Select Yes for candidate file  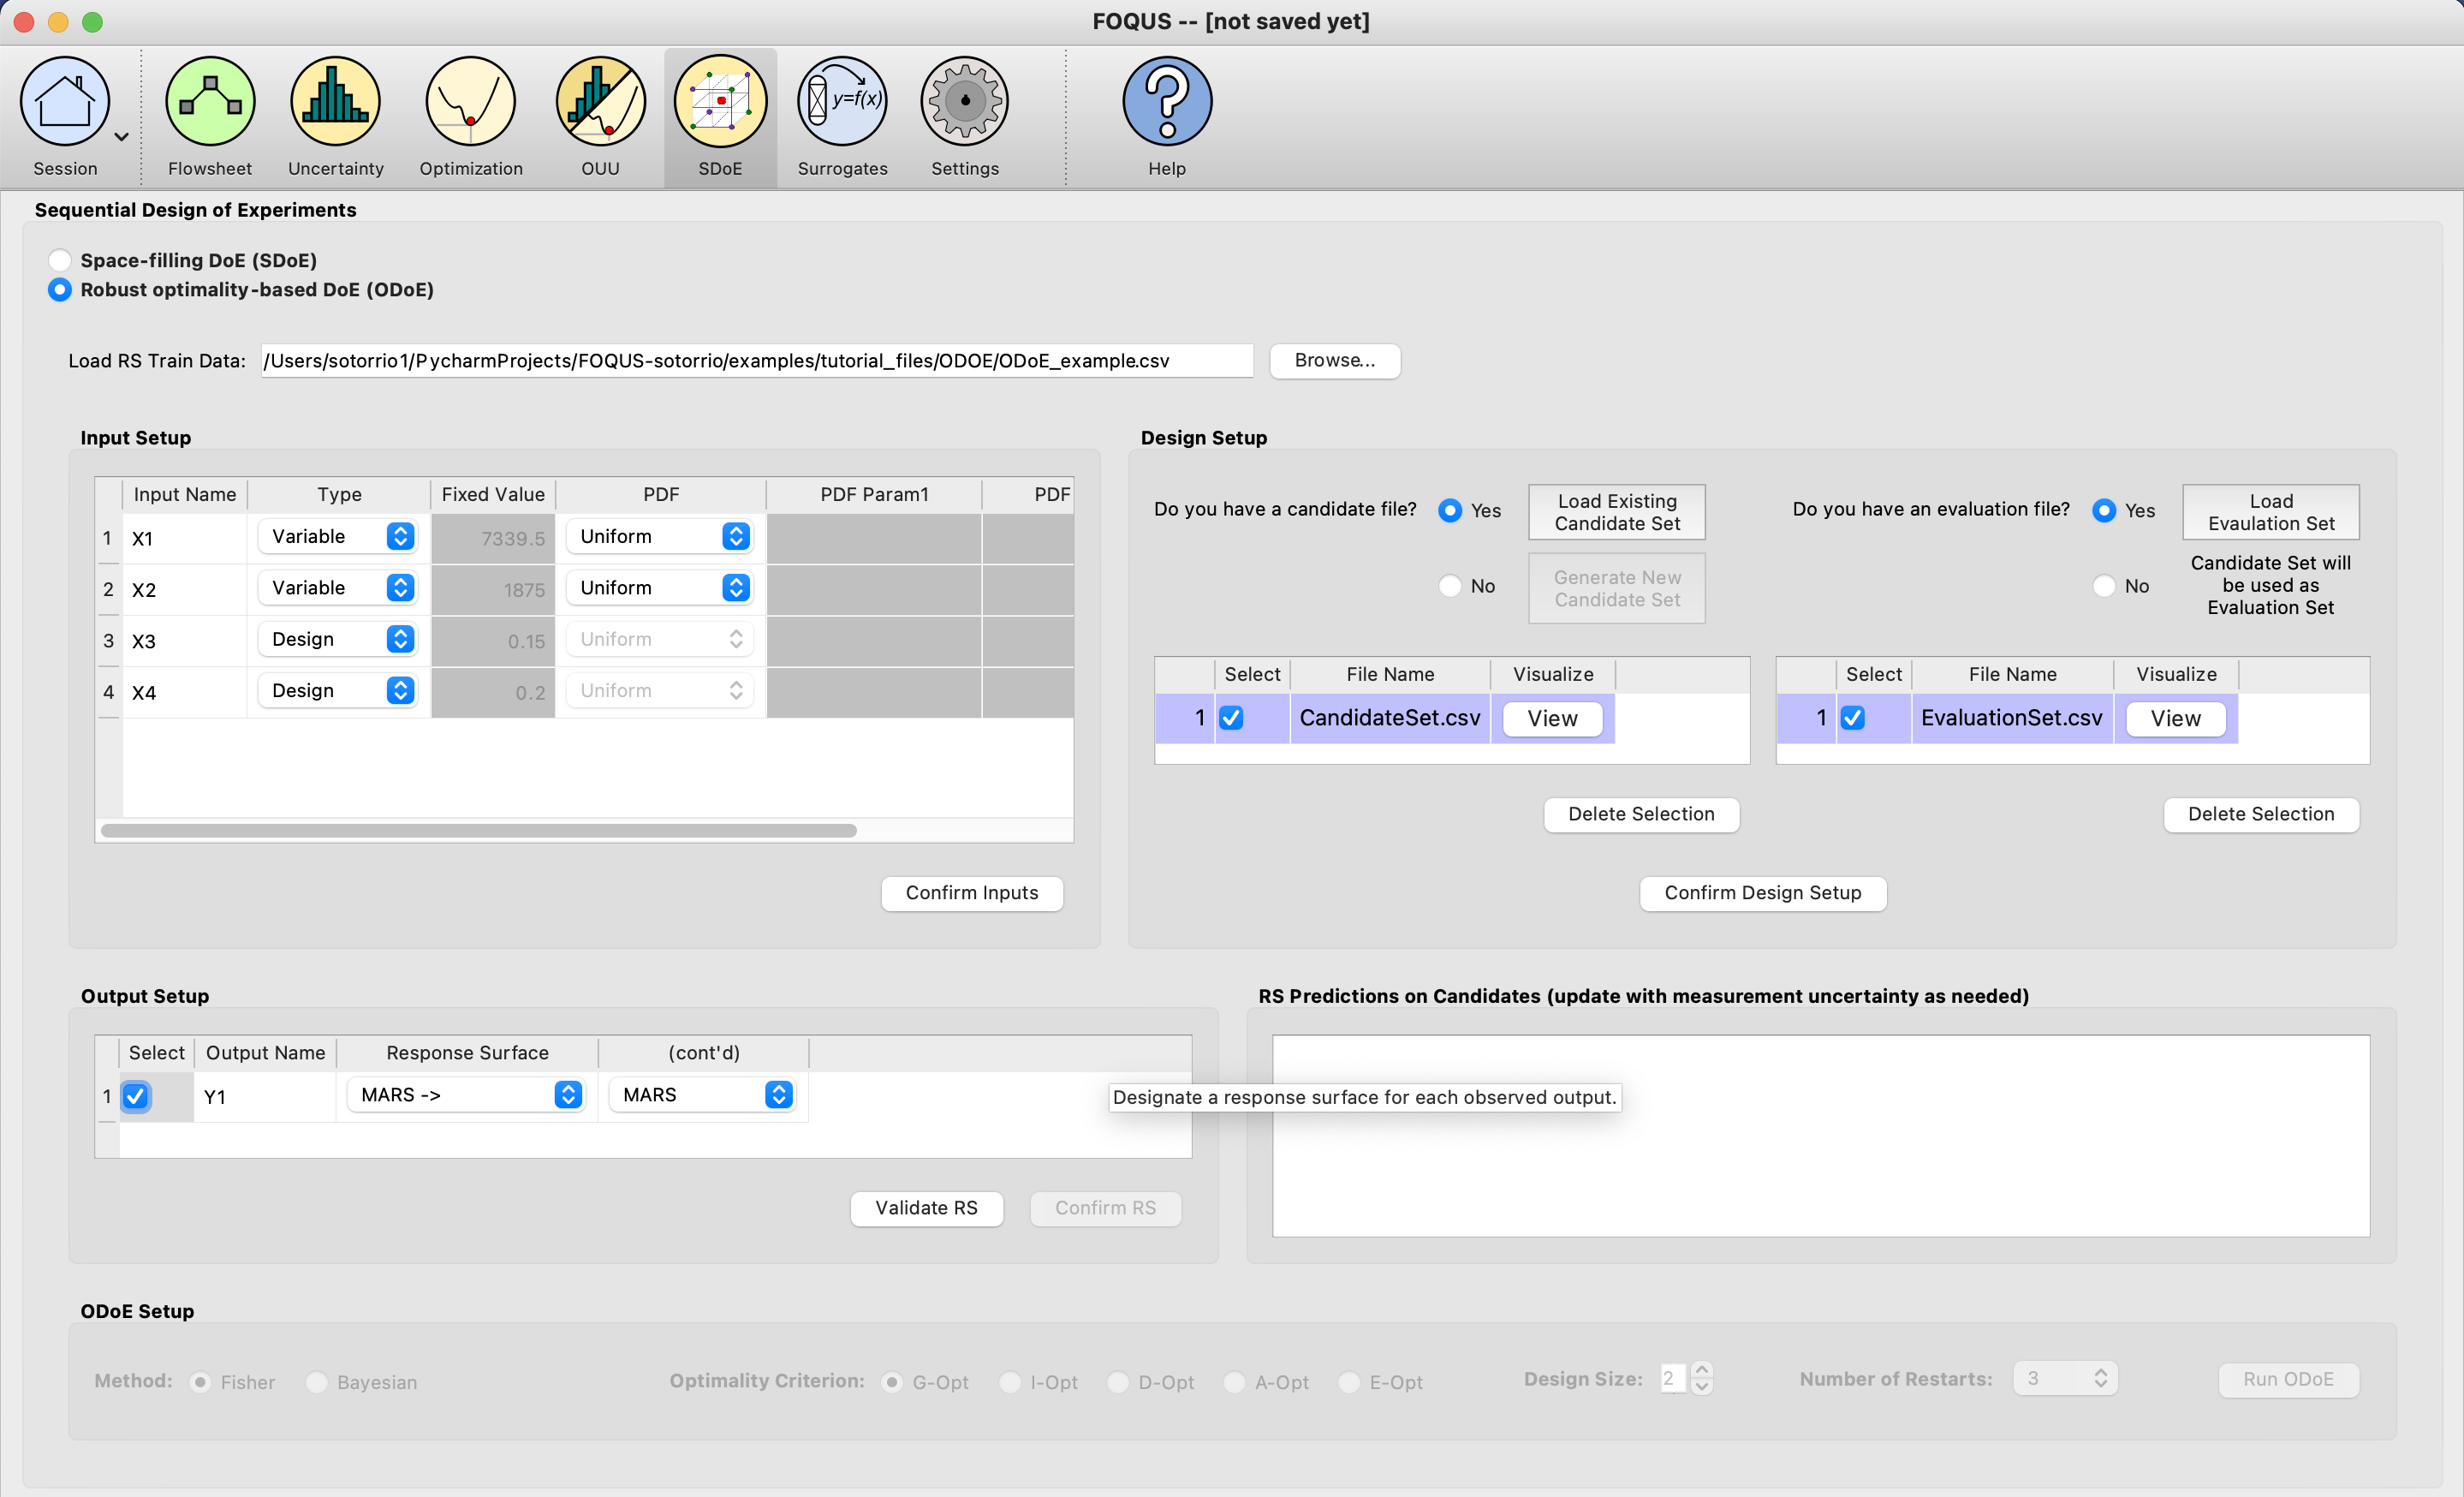click(x=1450, y=510)
